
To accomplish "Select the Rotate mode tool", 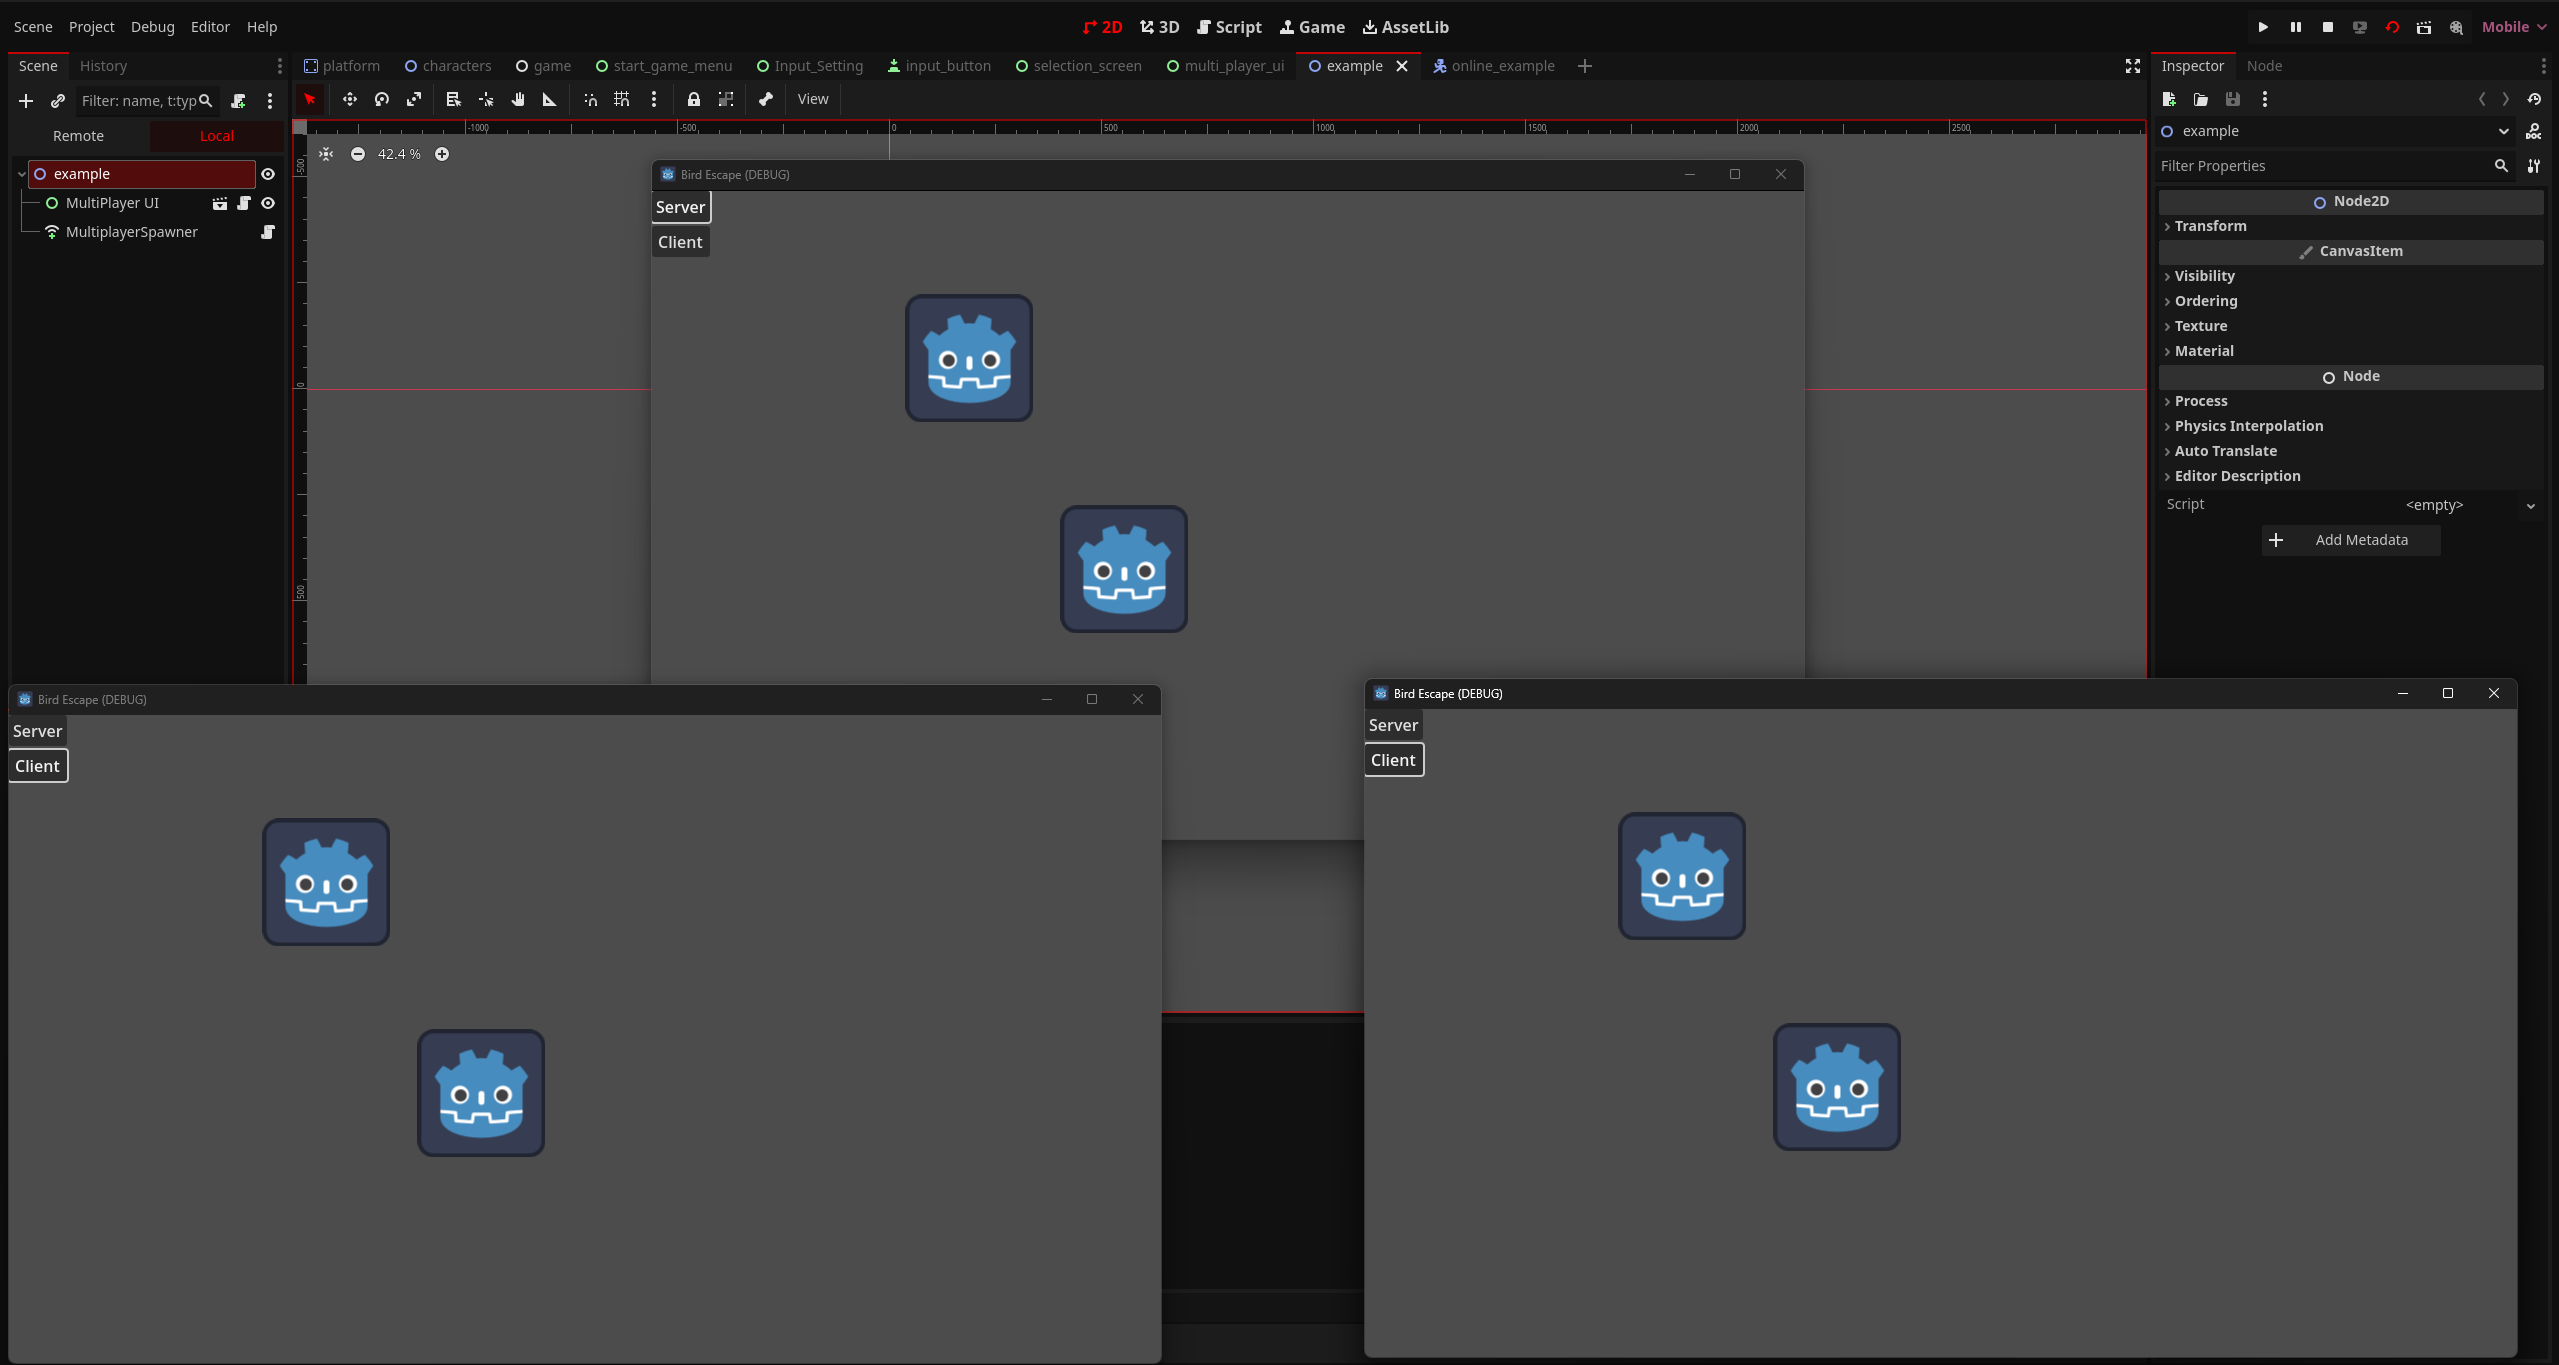I will tap(381, 99).
